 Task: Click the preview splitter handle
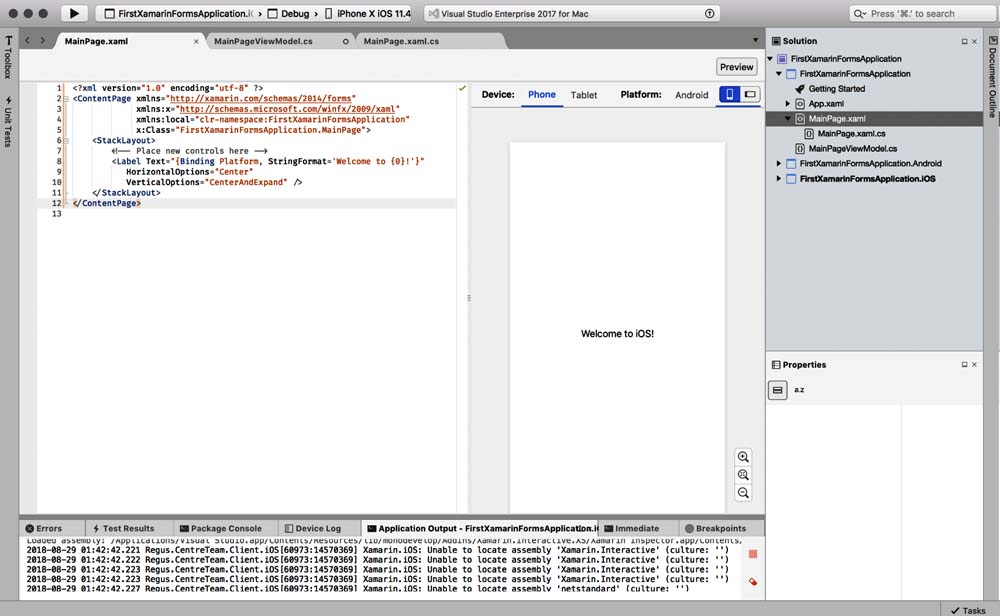pos(469,298)
